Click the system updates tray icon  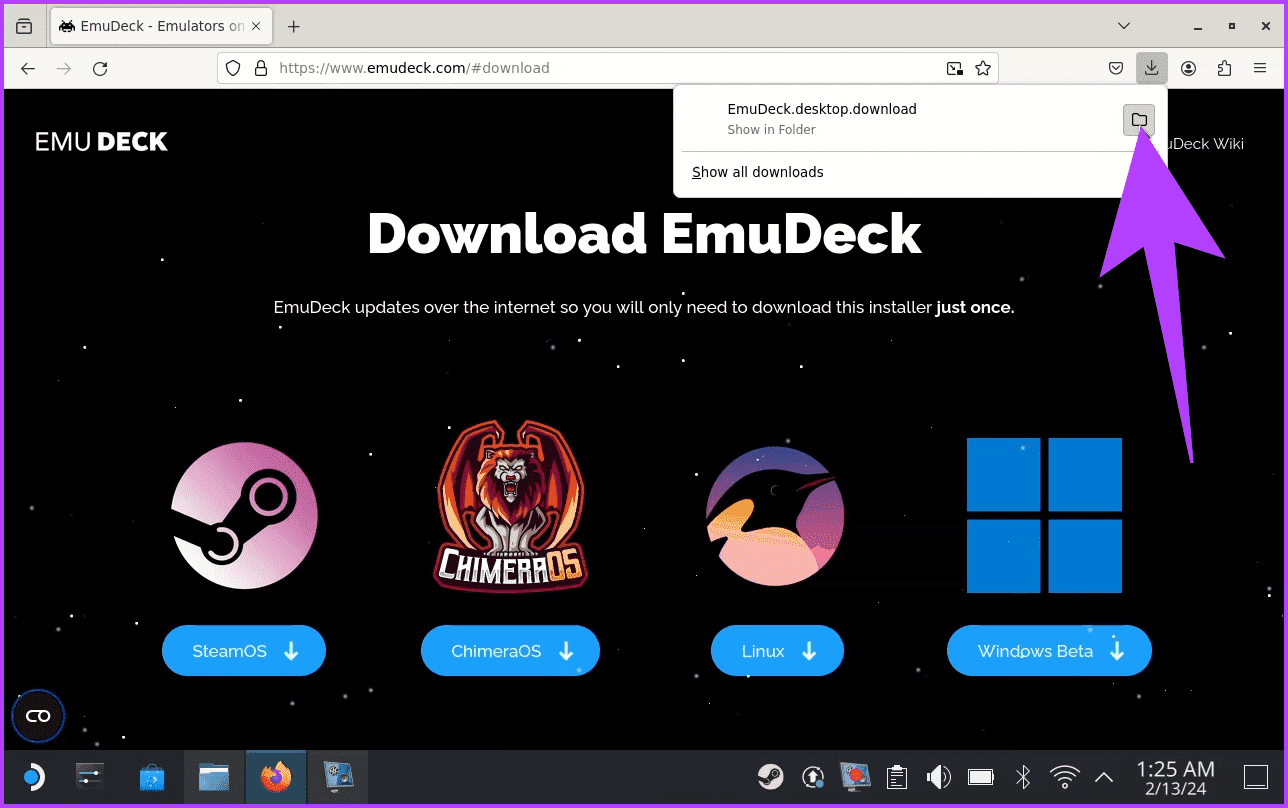click(x=813, y=777)
